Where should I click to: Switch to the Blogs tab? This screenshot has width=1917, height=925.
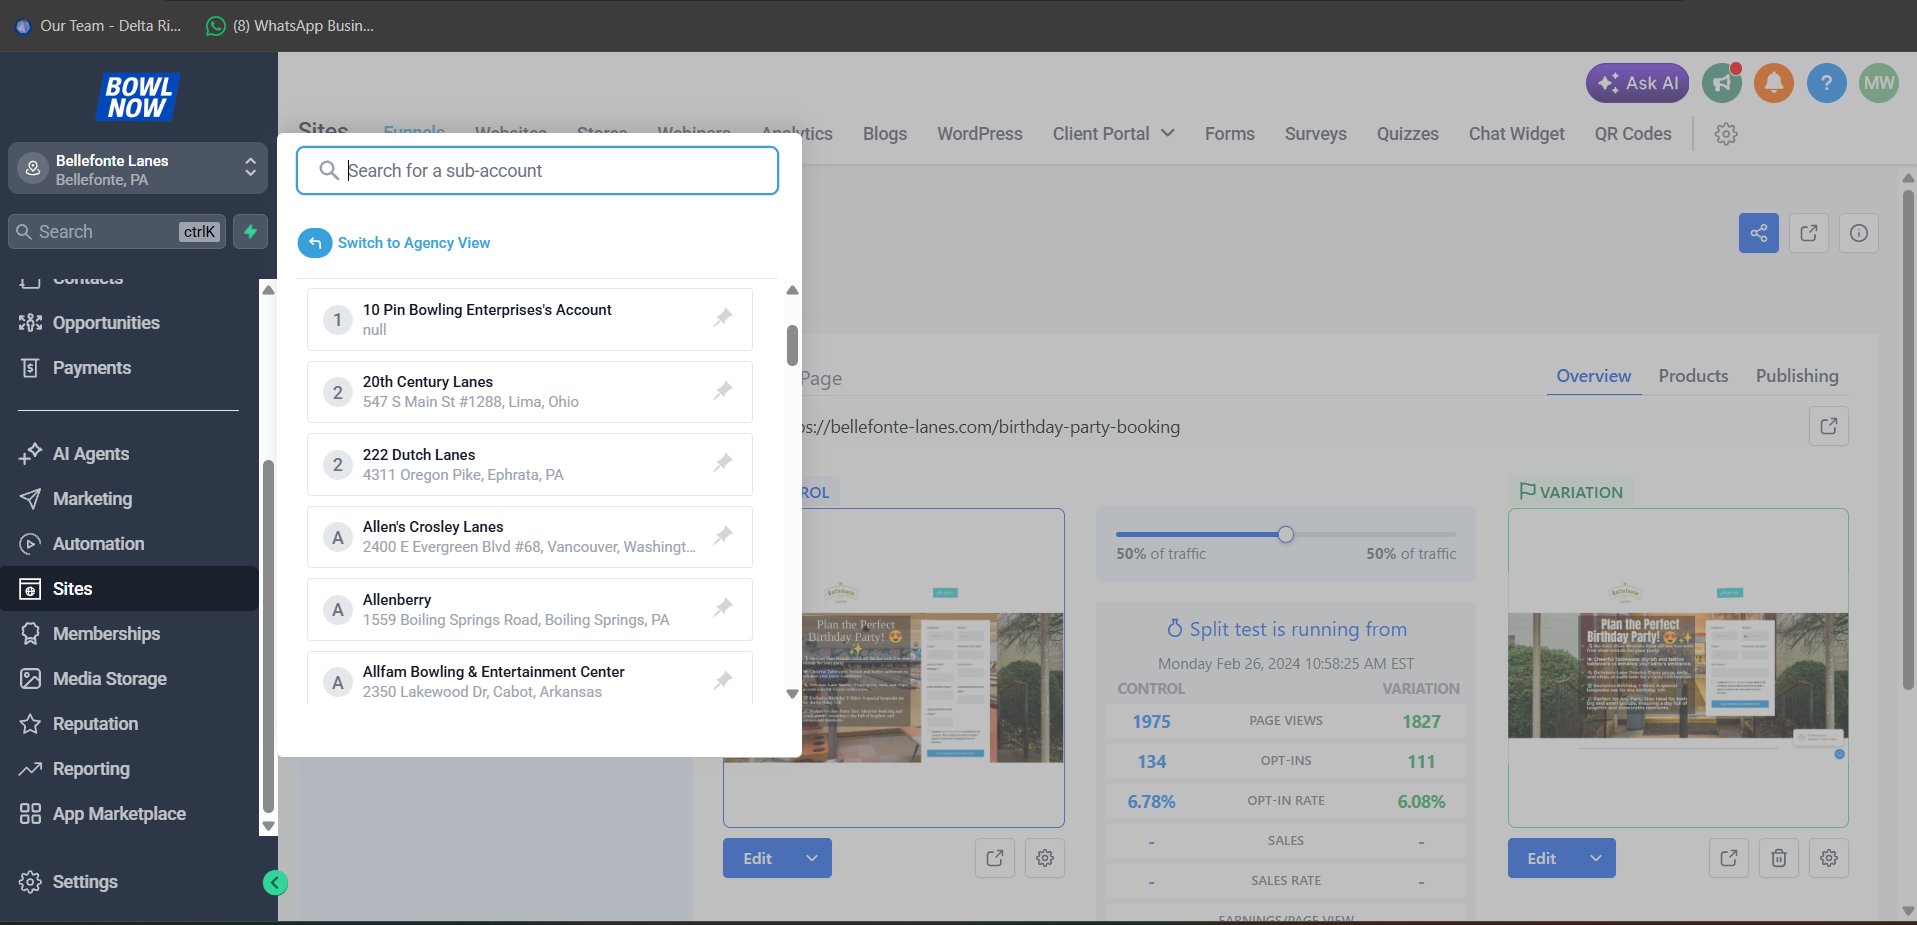(885, 134)
